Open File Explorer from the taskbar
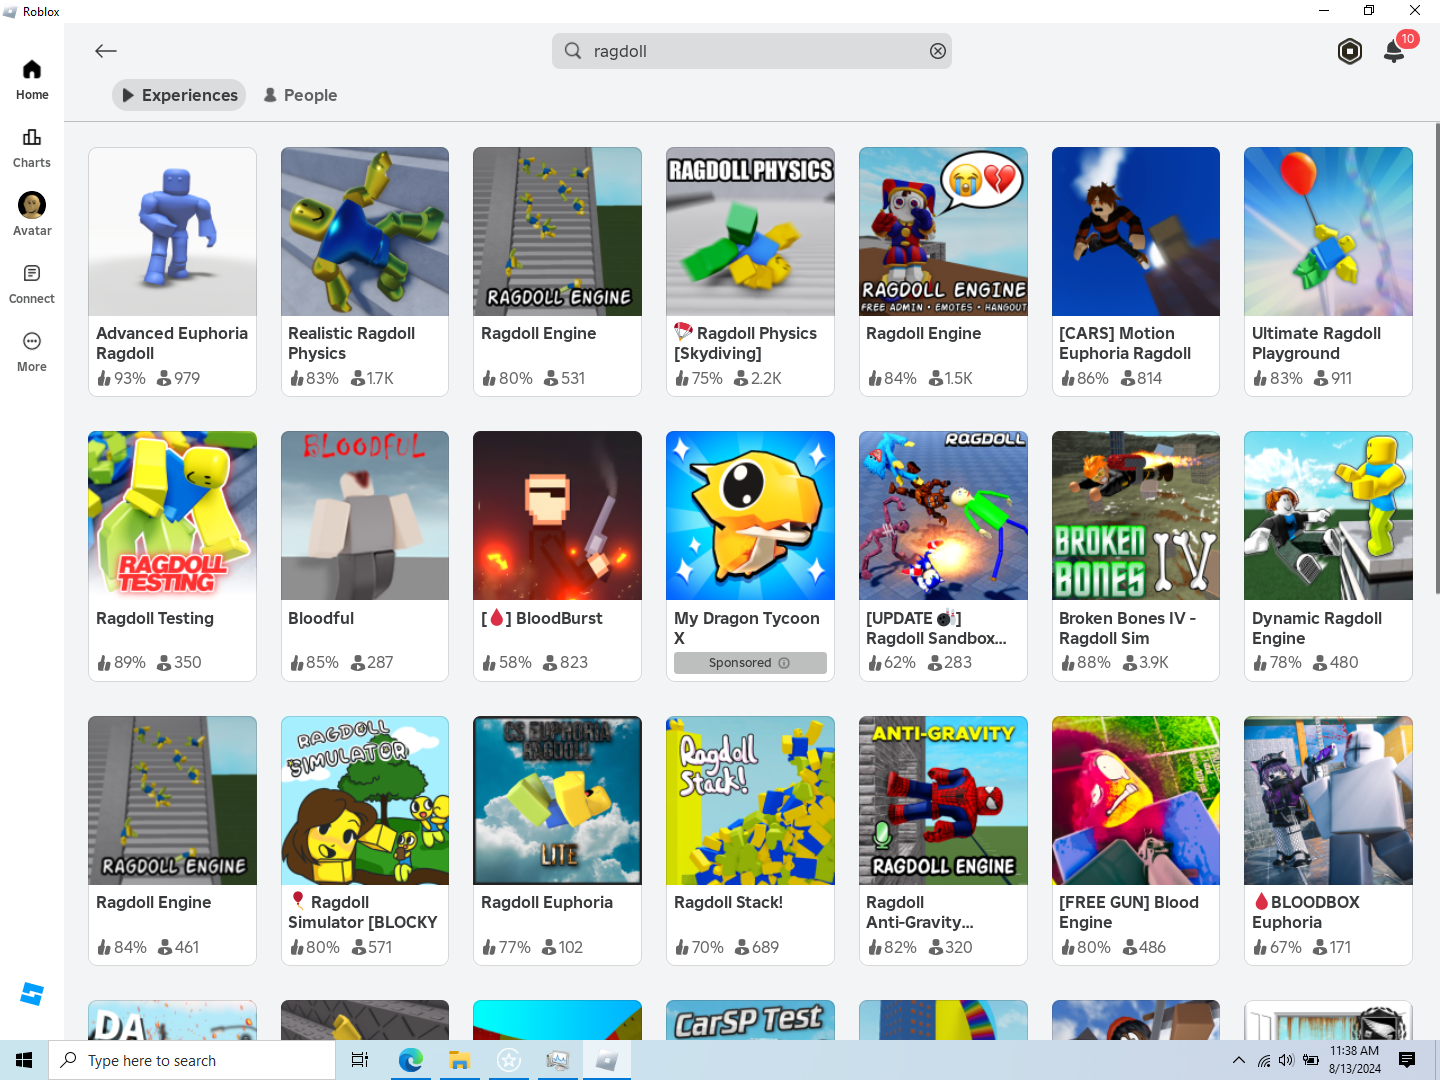1440x1080 pixels. pos(459,1060)
